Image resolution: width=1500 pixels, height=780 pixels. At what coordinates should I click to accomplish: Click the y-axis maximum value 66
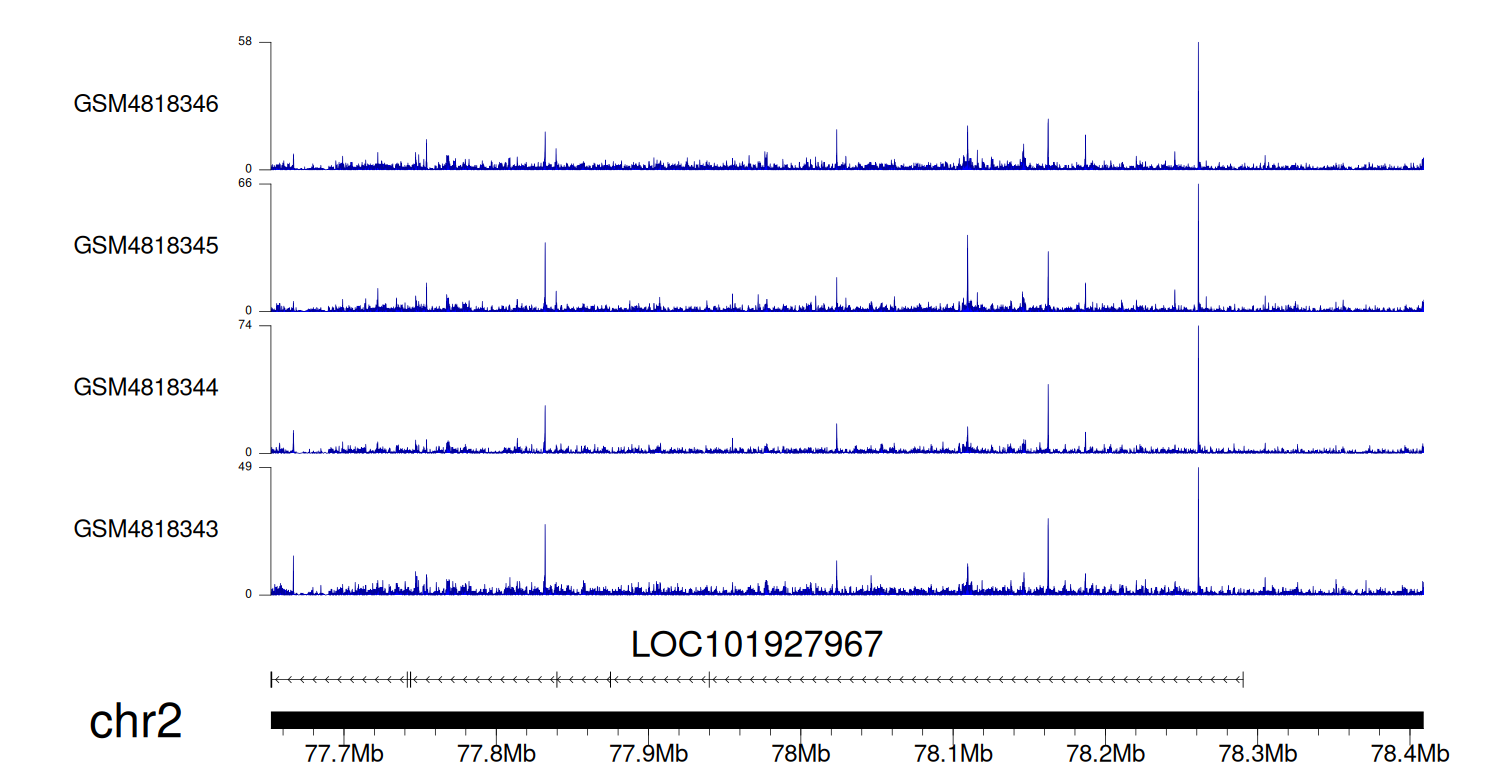244,184
